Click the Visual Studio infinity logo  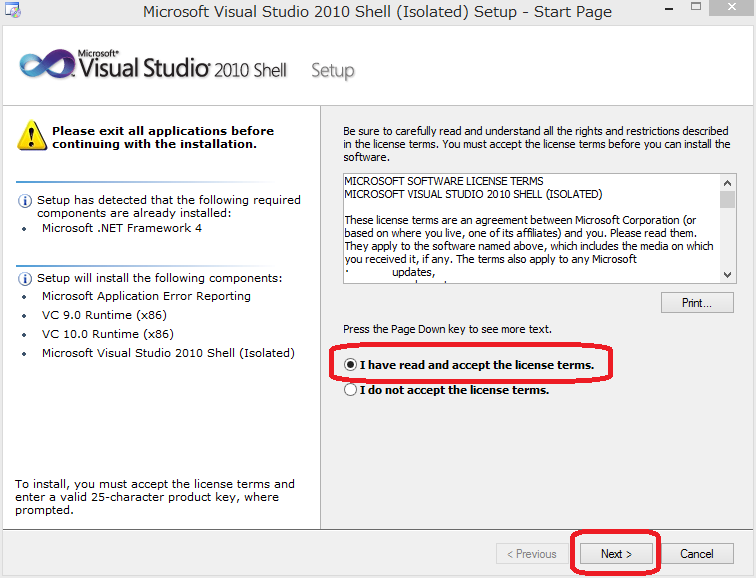point(47,64)
